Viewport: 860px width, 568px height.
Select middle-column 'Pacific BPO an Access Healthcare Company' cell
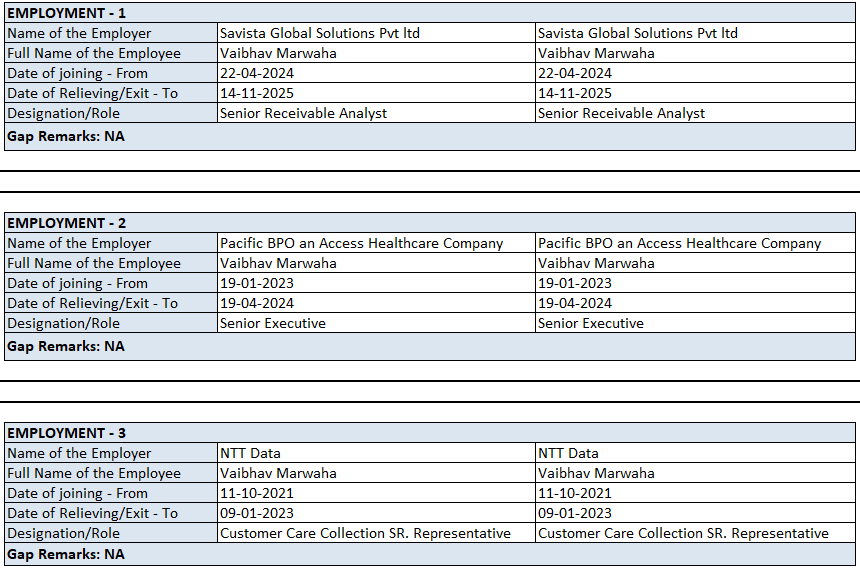click(x=376, y=243)
